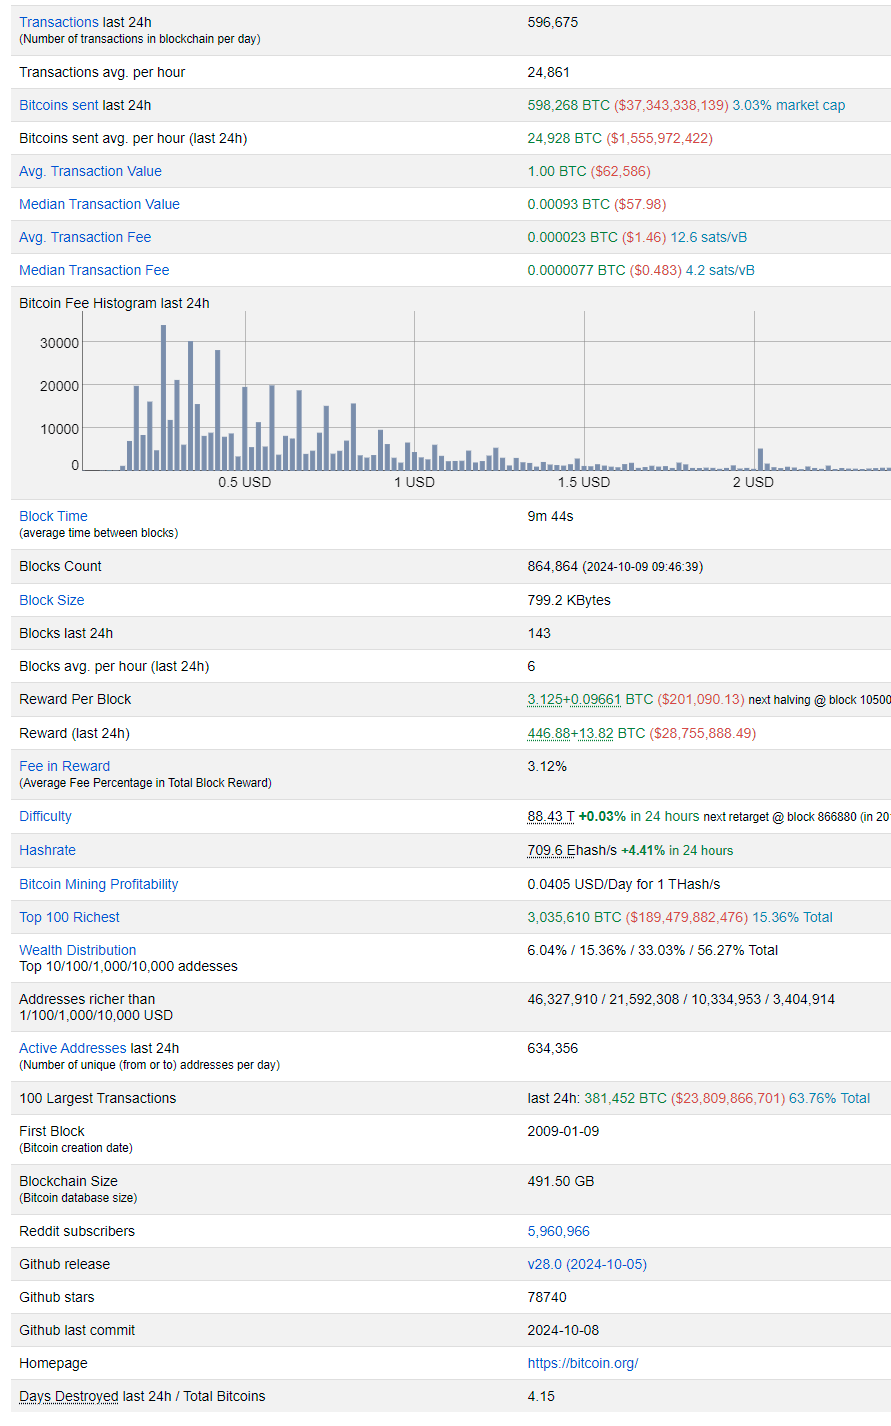Click the 598,268 BTC sent amount
The image size is (891, 1426).
pos(568,105)
